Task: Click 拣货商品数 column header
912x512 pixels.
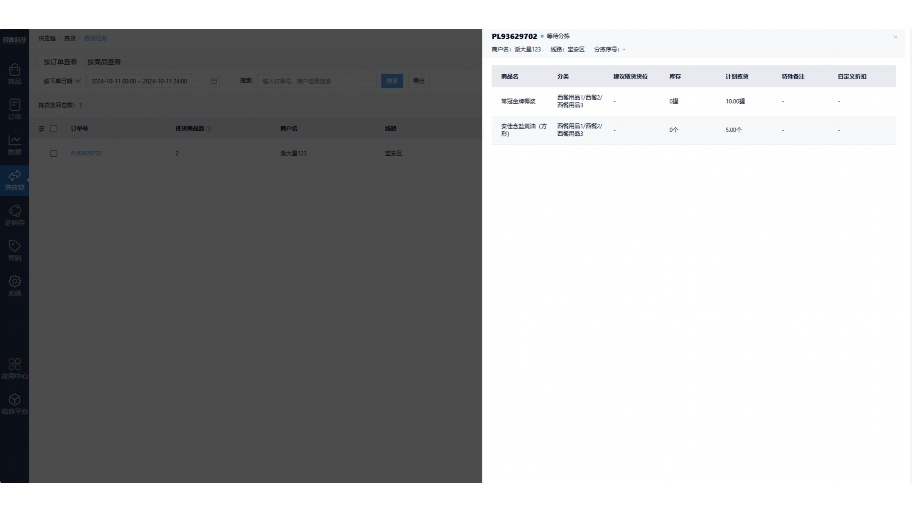Action: tap(190, 129)
